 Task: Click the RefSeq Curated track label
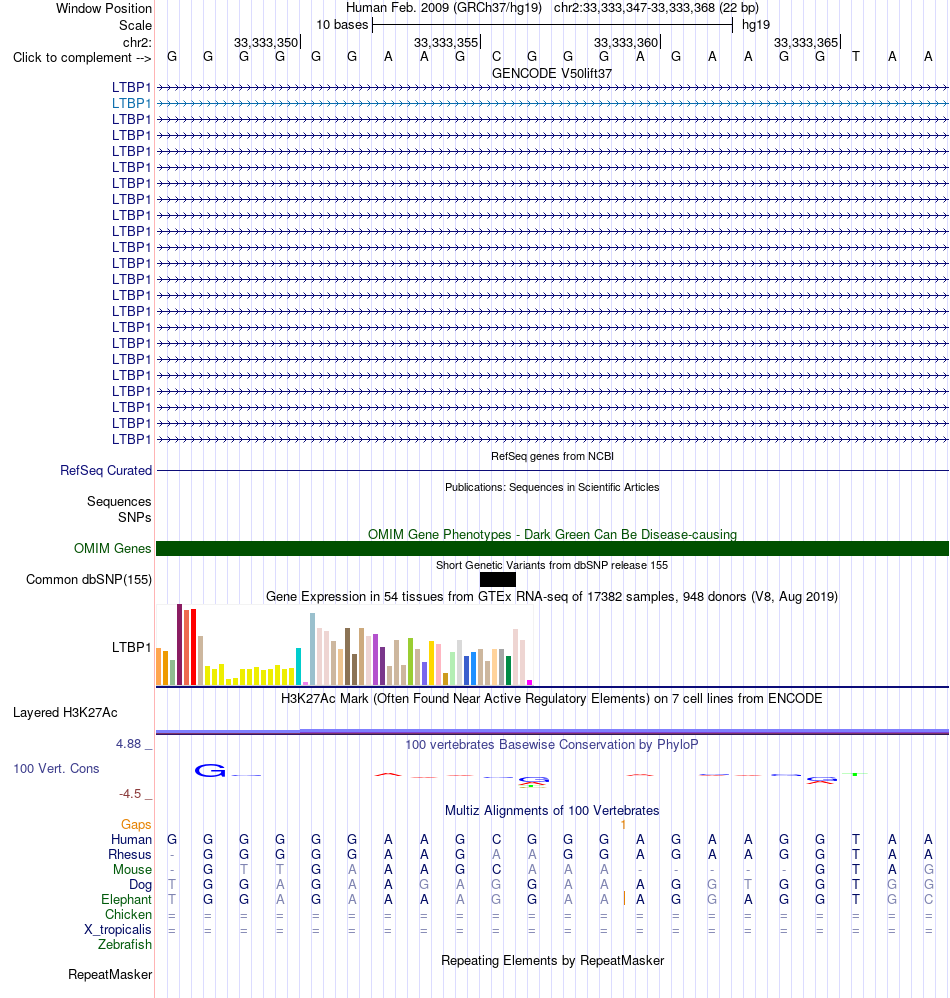(x=106, y=470)
